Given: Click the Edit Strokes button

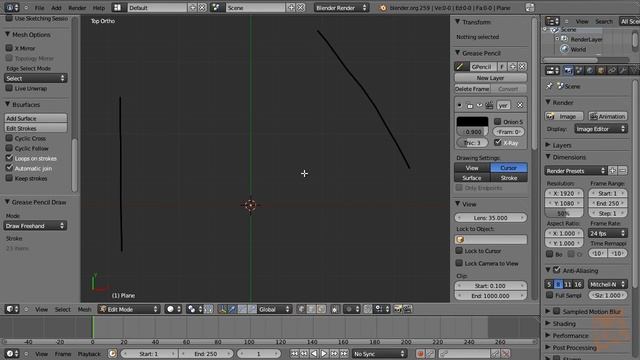Looking at the screenshot, I should (36, 128).
